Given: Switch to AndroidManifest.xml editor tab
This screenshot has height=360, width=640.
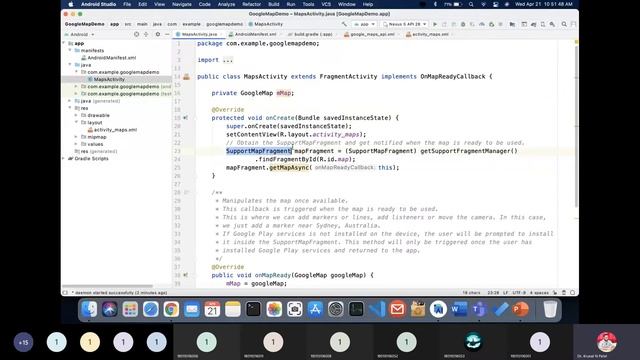Looking at the screenshot, I should pos(253,34).
